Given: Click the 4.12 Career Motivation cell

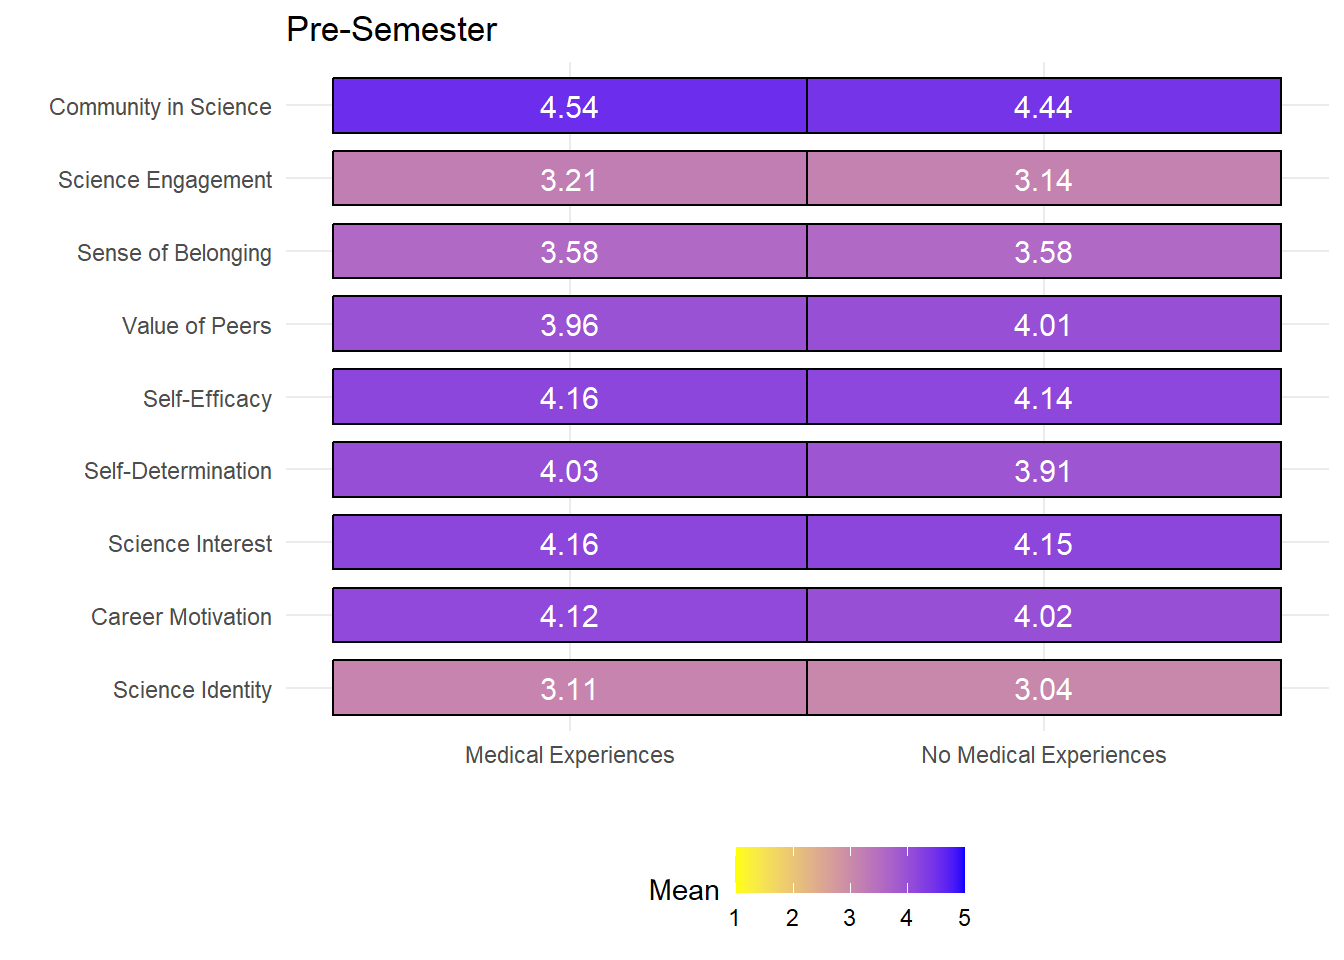Looking at the screenshot, I should (570, 615).
